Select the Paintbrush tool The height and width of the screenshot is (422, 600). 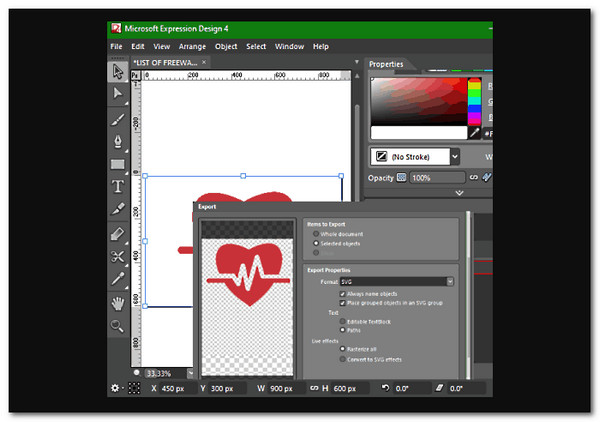click(117, 120)
